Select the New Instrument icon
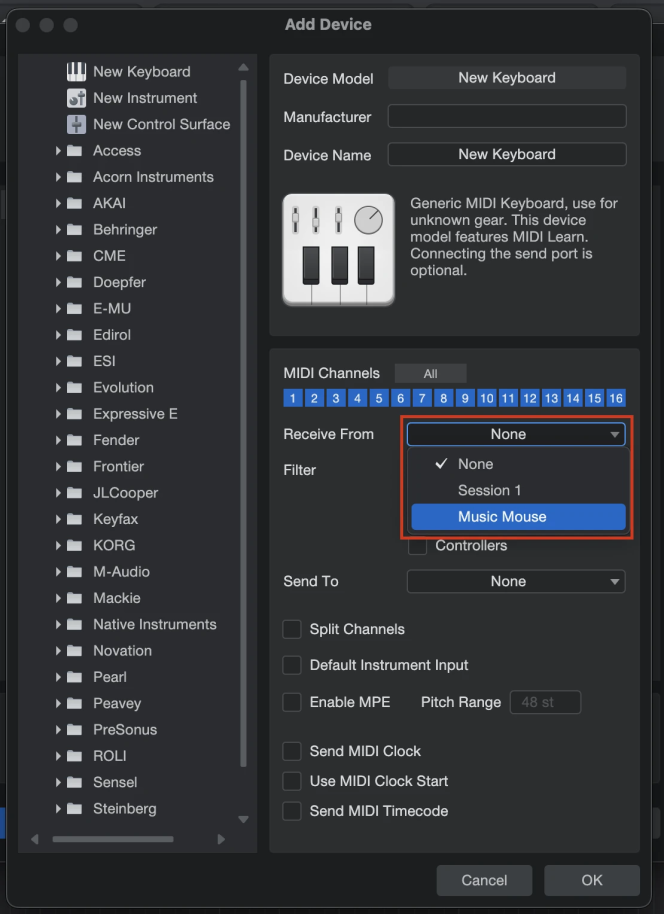Viewport: 664px width, 914px height. coord(76,98)
